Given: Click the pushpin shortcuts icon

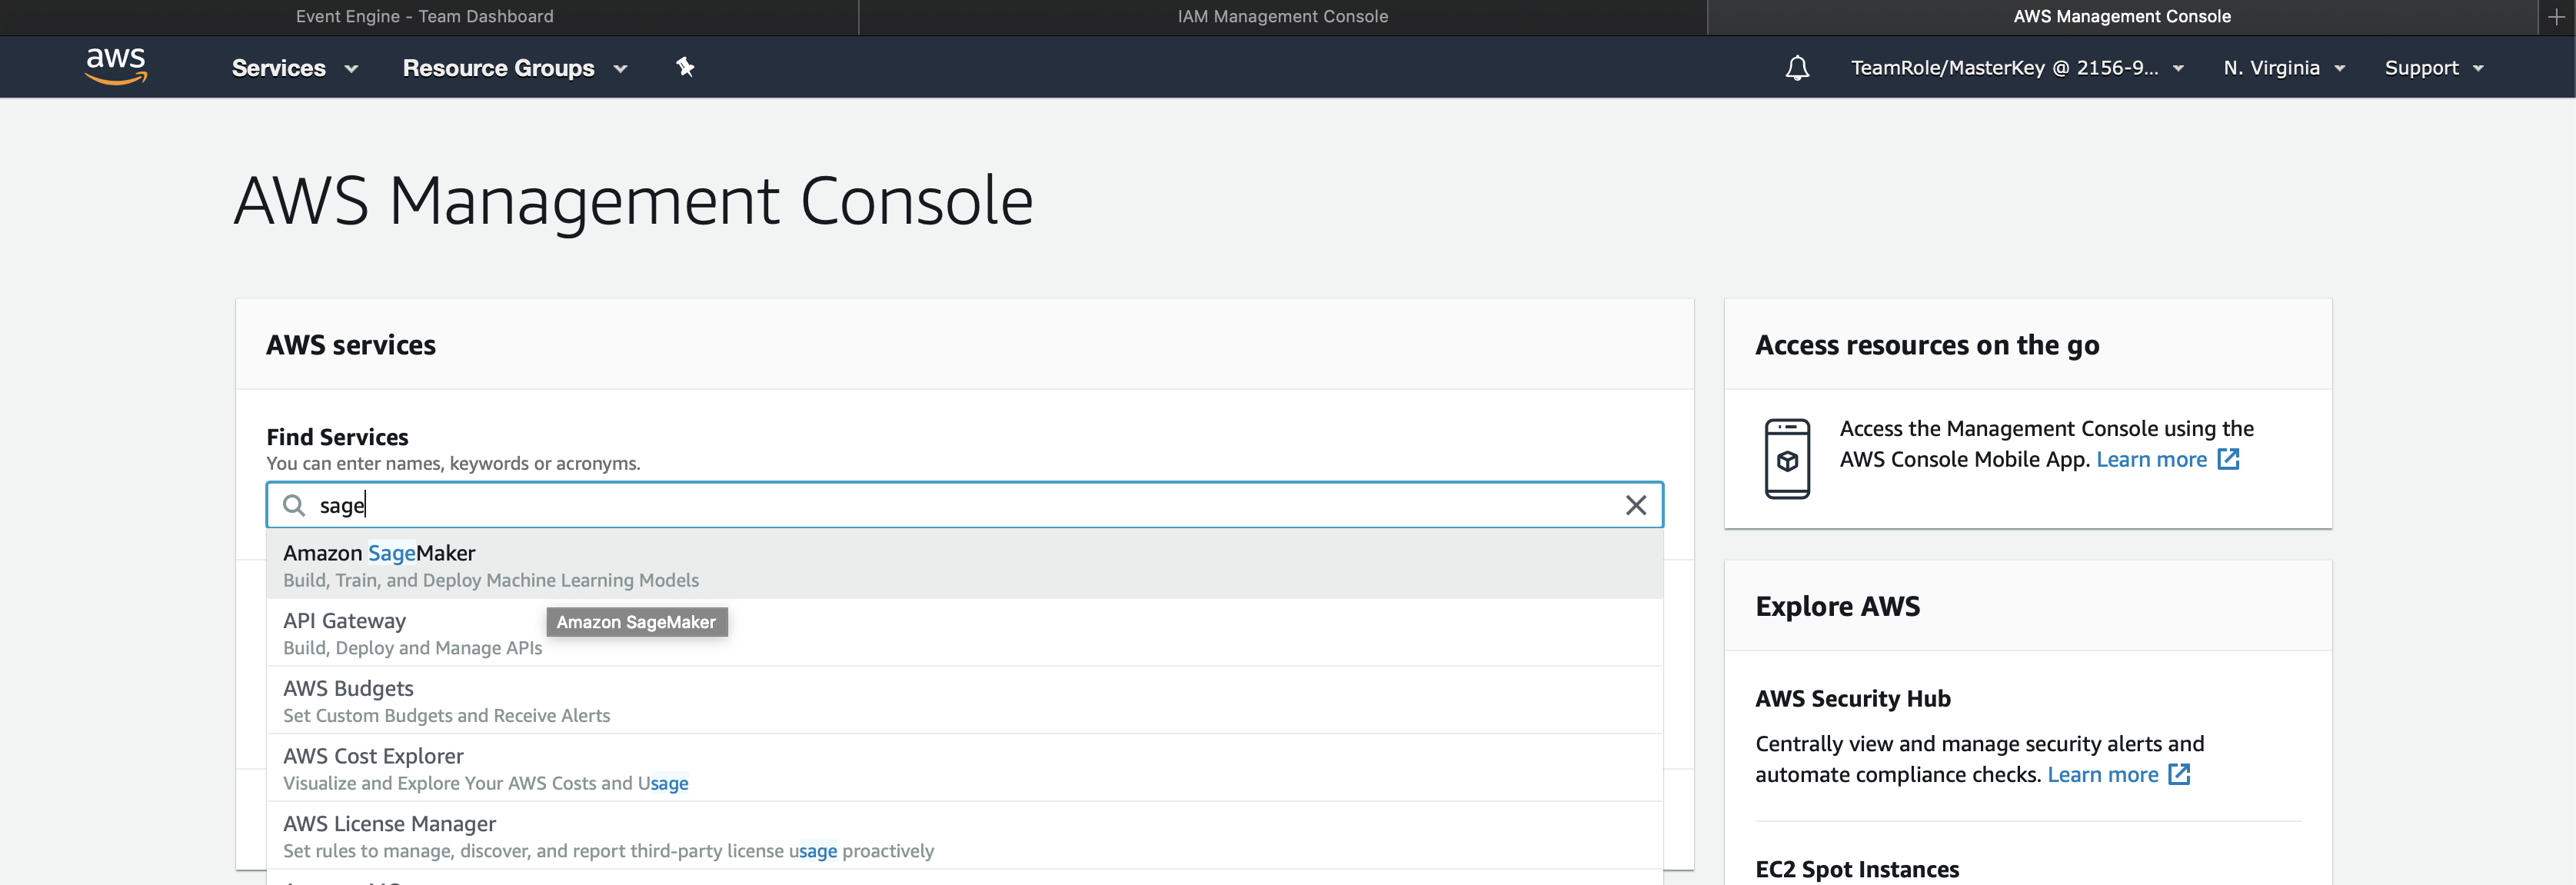Looking at the screenshot, I should coord(685,67).
